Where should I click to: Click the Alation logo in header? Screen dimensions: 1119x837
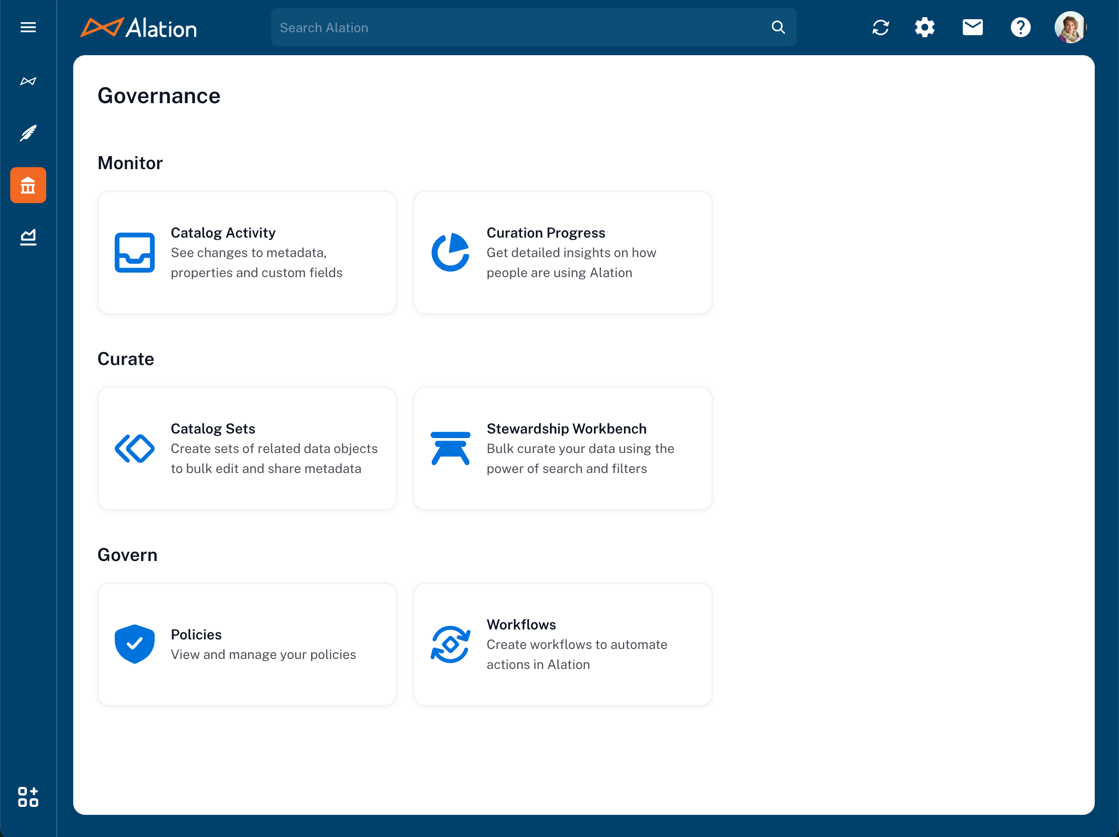coord(138,28)
